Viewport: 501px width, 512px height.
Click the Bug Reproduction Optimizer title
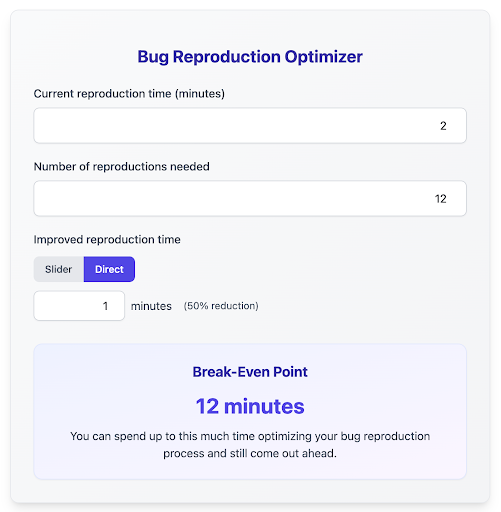point(250,57)
